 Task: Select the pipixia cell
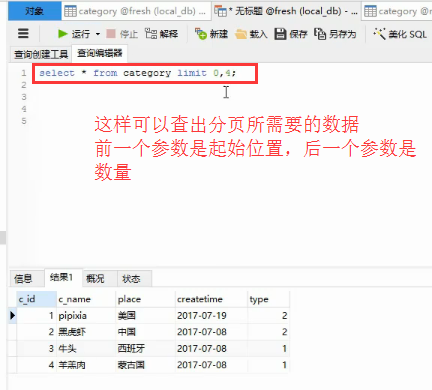point(86,315)
